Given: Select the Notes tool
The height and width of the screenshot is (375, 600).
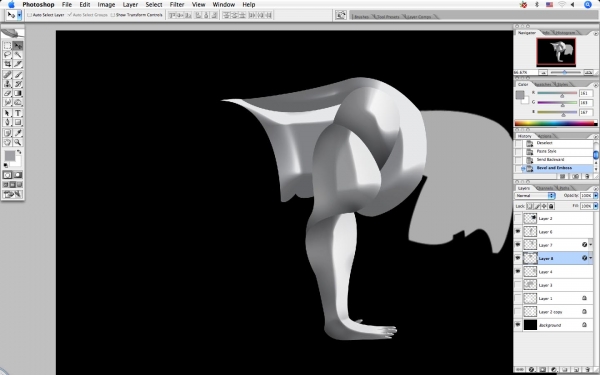Looking at the screenshot, I should pos(7,133).
